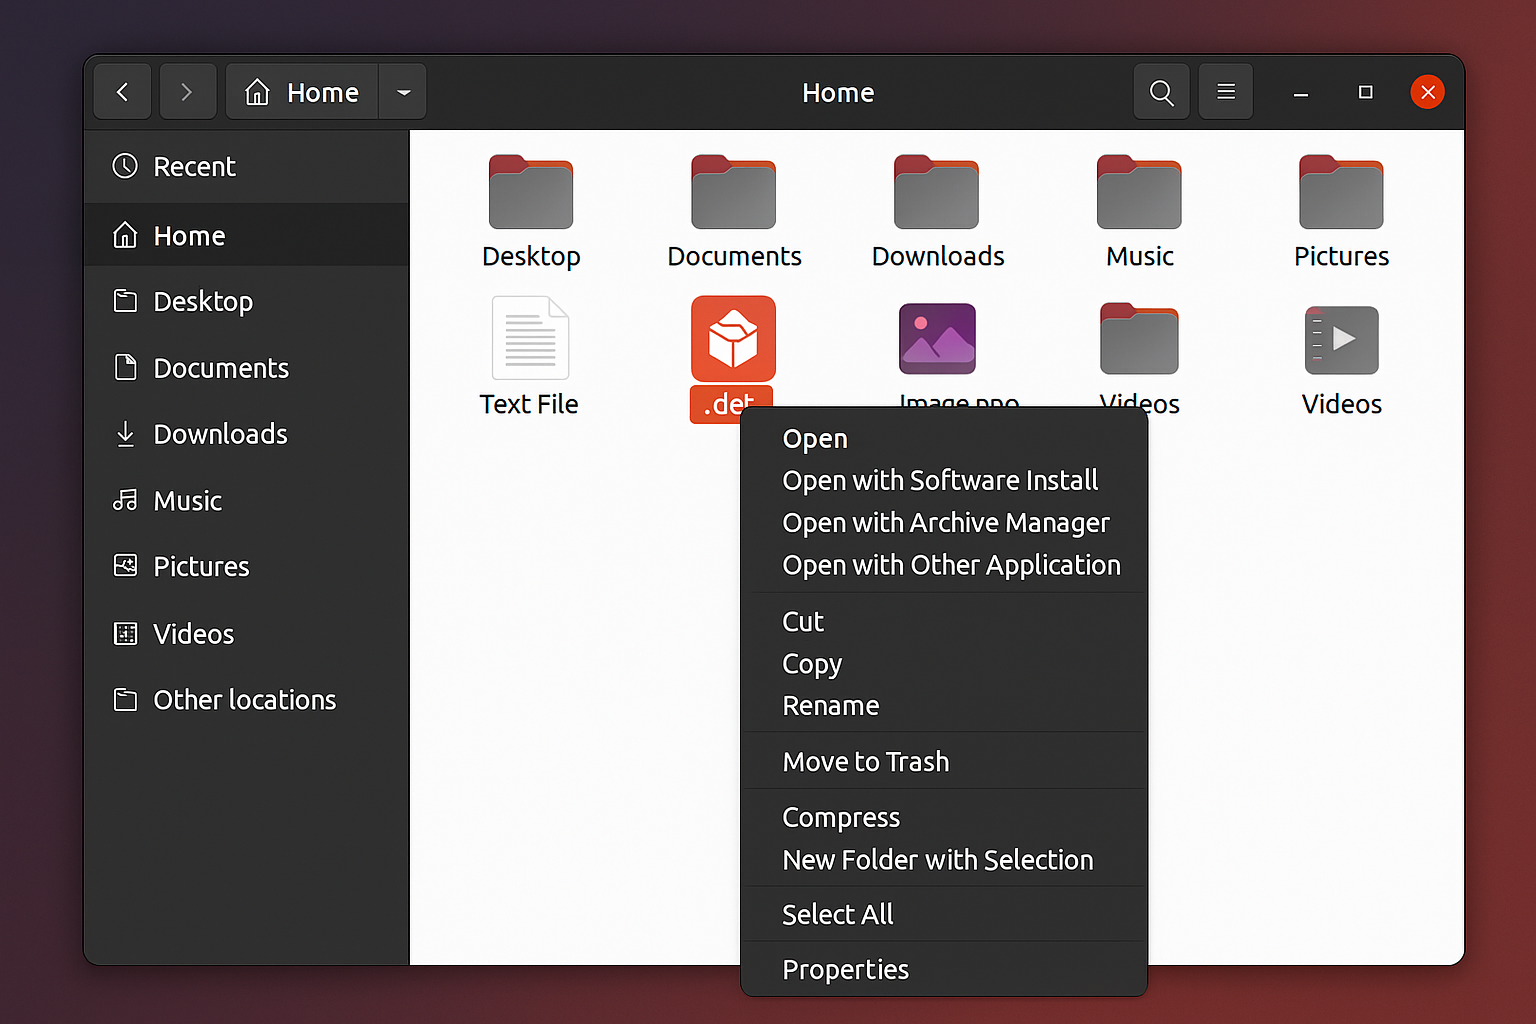
Task: Select the Videos playlist icon
Action: coord(1340,340)
